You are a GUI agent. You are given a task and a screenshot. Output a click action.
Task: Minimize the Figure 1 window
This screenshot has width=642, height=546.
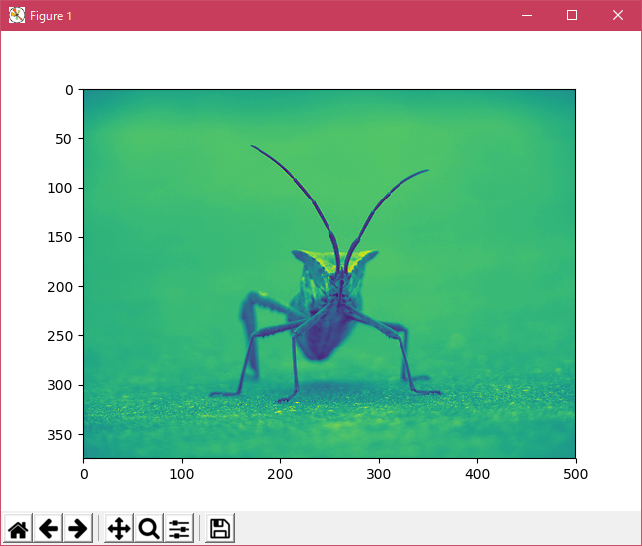(527, 16)
